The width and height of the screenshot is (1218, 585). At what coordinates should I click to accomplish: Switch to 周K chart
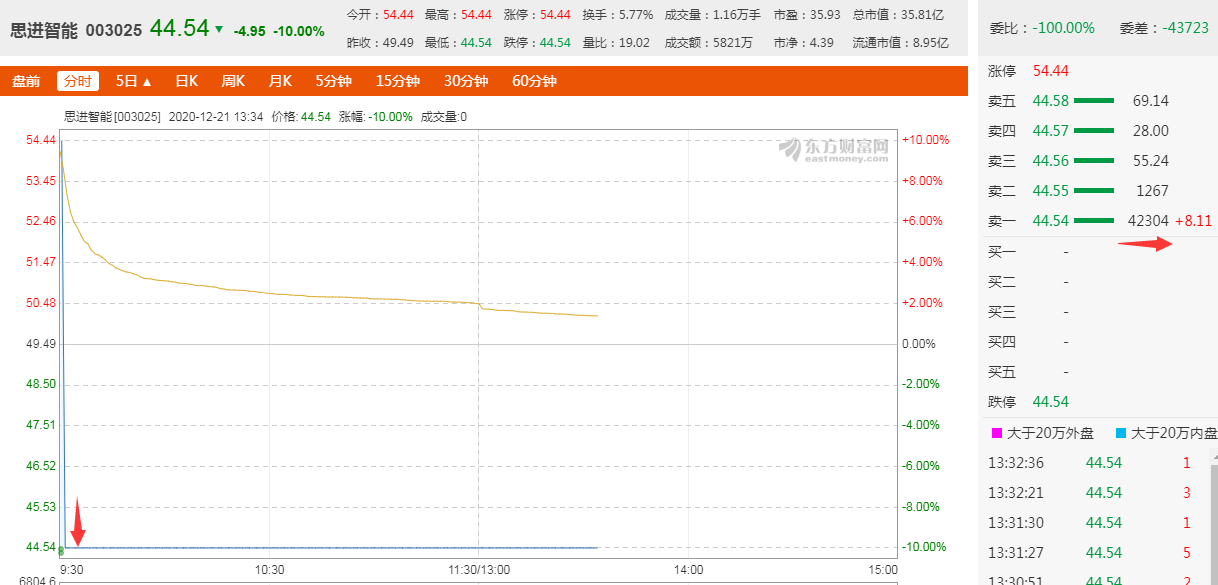coord(233,81)
